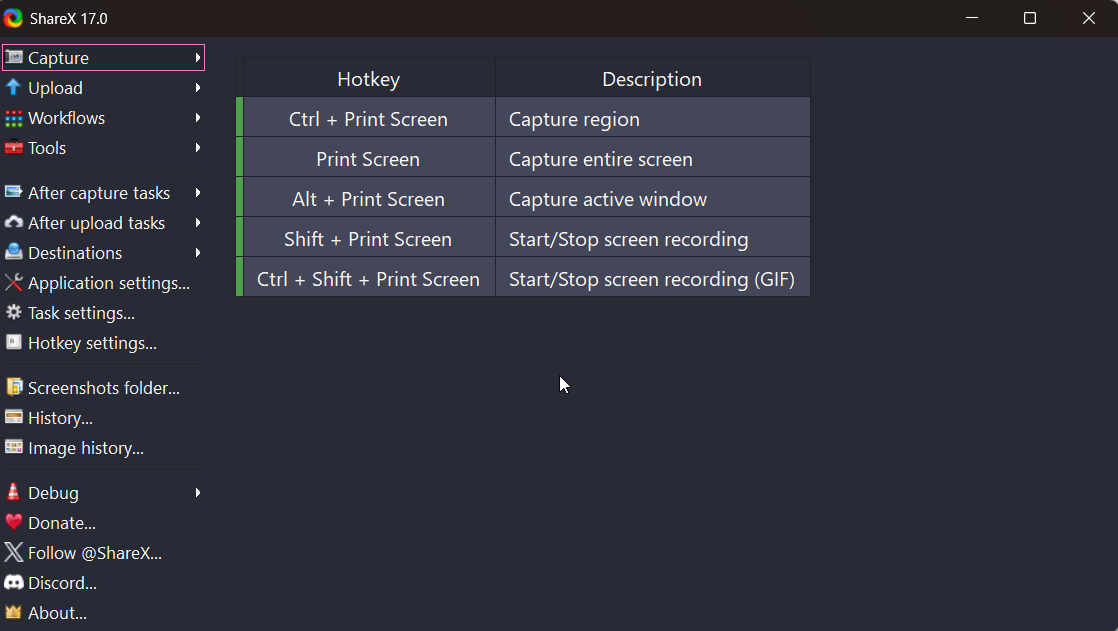Expand the Capture submenu arrow
Screen dimensions: 1118x631
point(198,58)
